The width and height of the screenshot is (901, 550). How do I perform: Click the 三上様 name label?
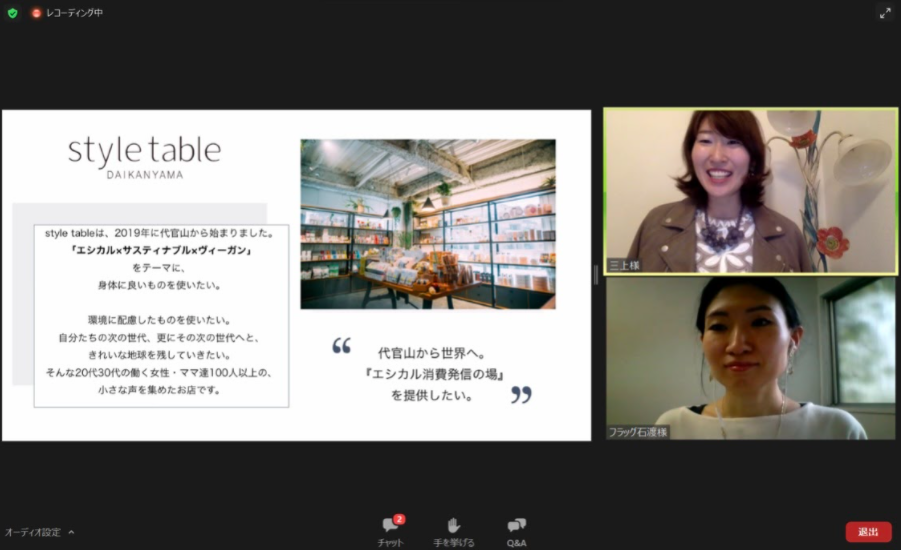point(624,265)
